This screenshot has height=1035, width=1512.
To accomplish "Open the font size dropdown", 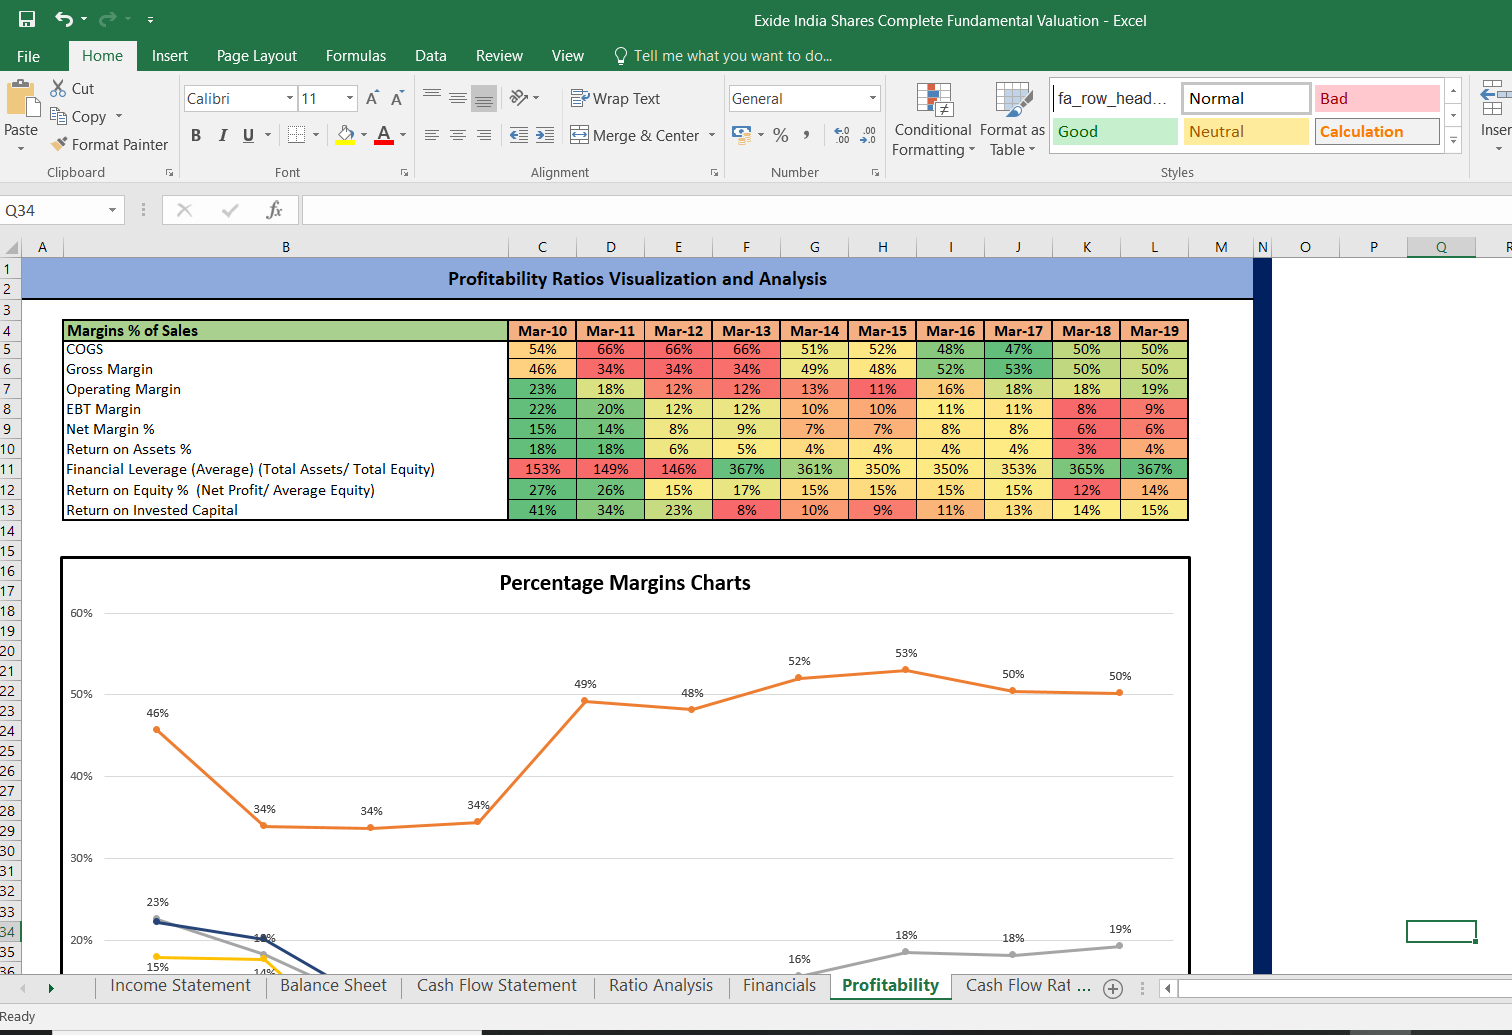I will (350, 98).
